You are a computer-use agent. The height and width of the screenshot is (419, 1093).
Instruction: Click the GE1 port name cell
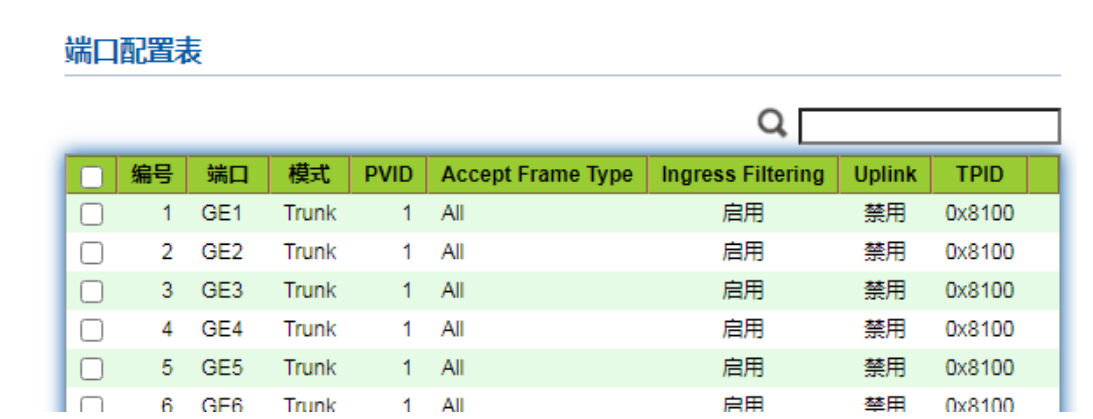(x=222, y=213)
